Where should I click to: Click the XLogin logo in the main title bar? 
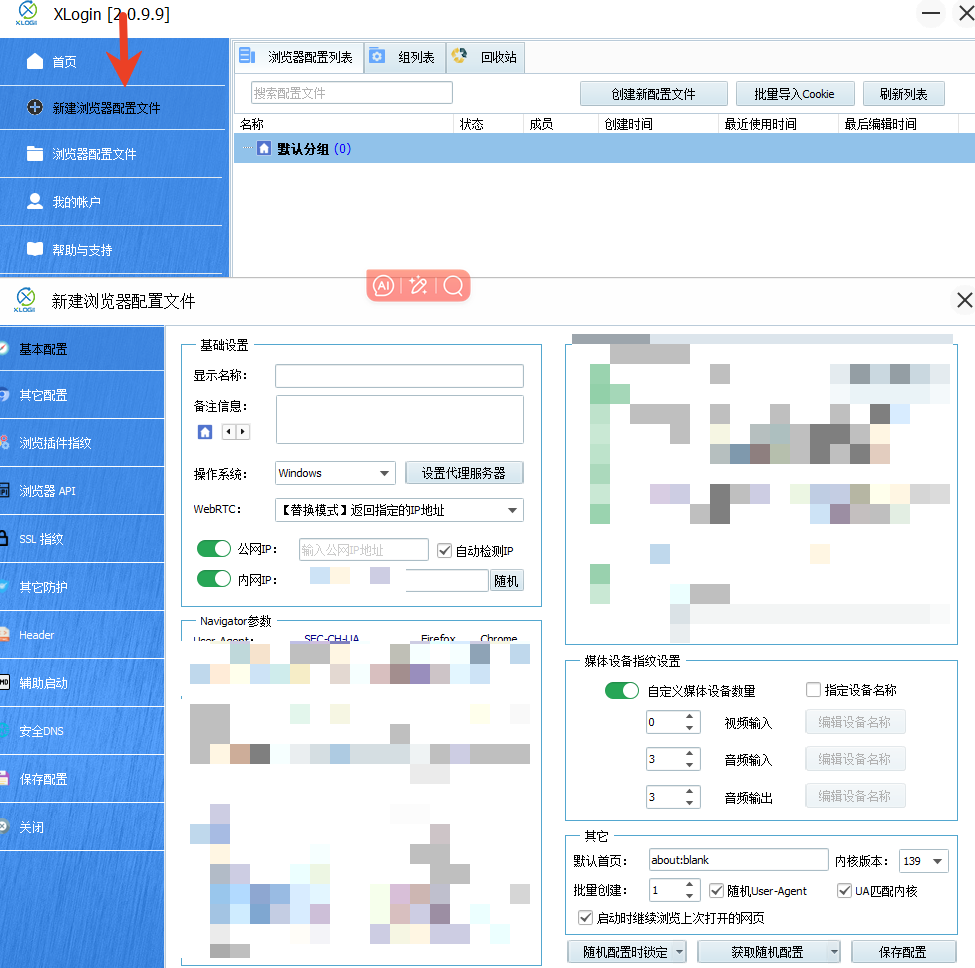[26, 12]
